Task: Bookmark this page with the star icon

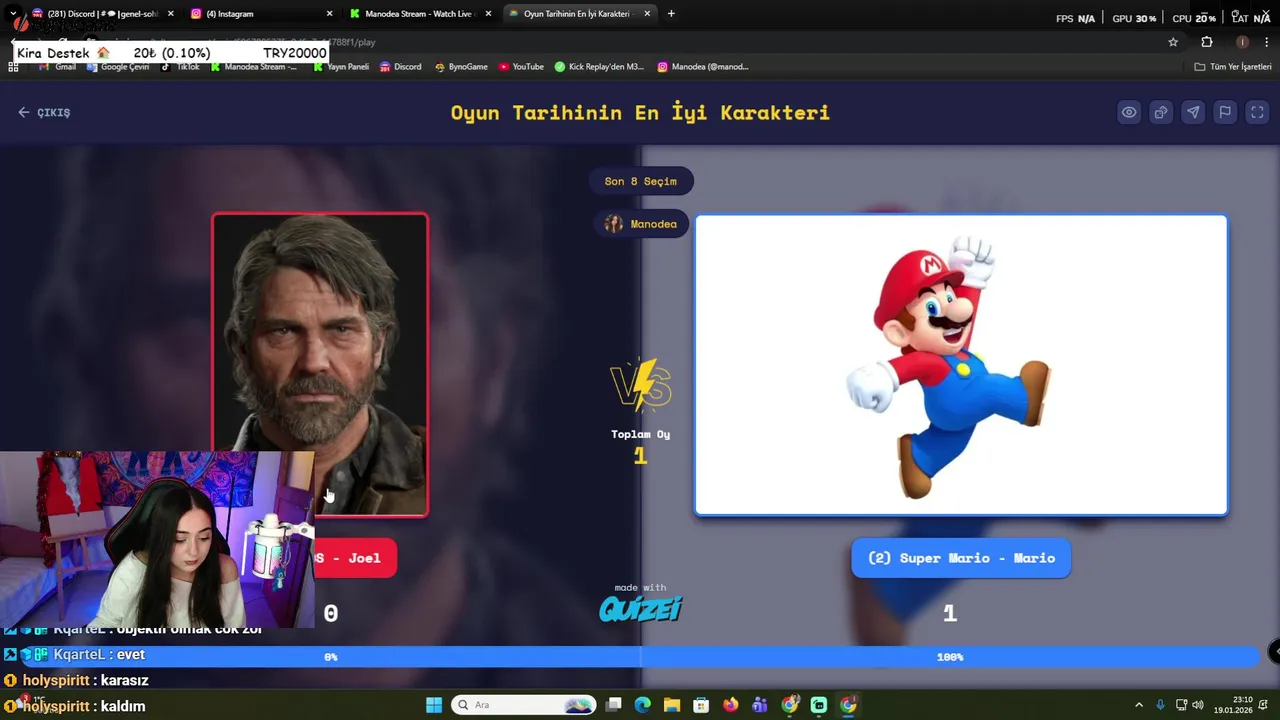Action: coord(1173,42)
